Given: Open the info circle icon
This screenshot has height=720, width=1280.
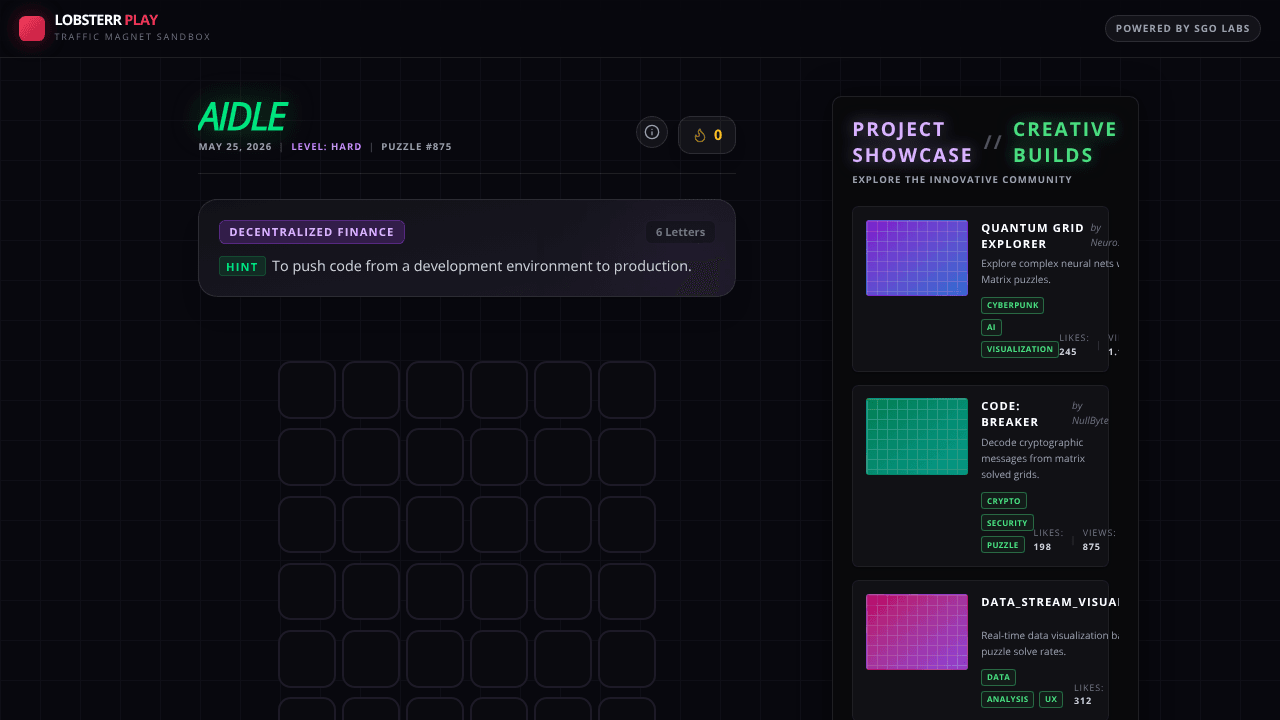Looking at the screenshot, I should pyautogui.click(x=652, y=132).
